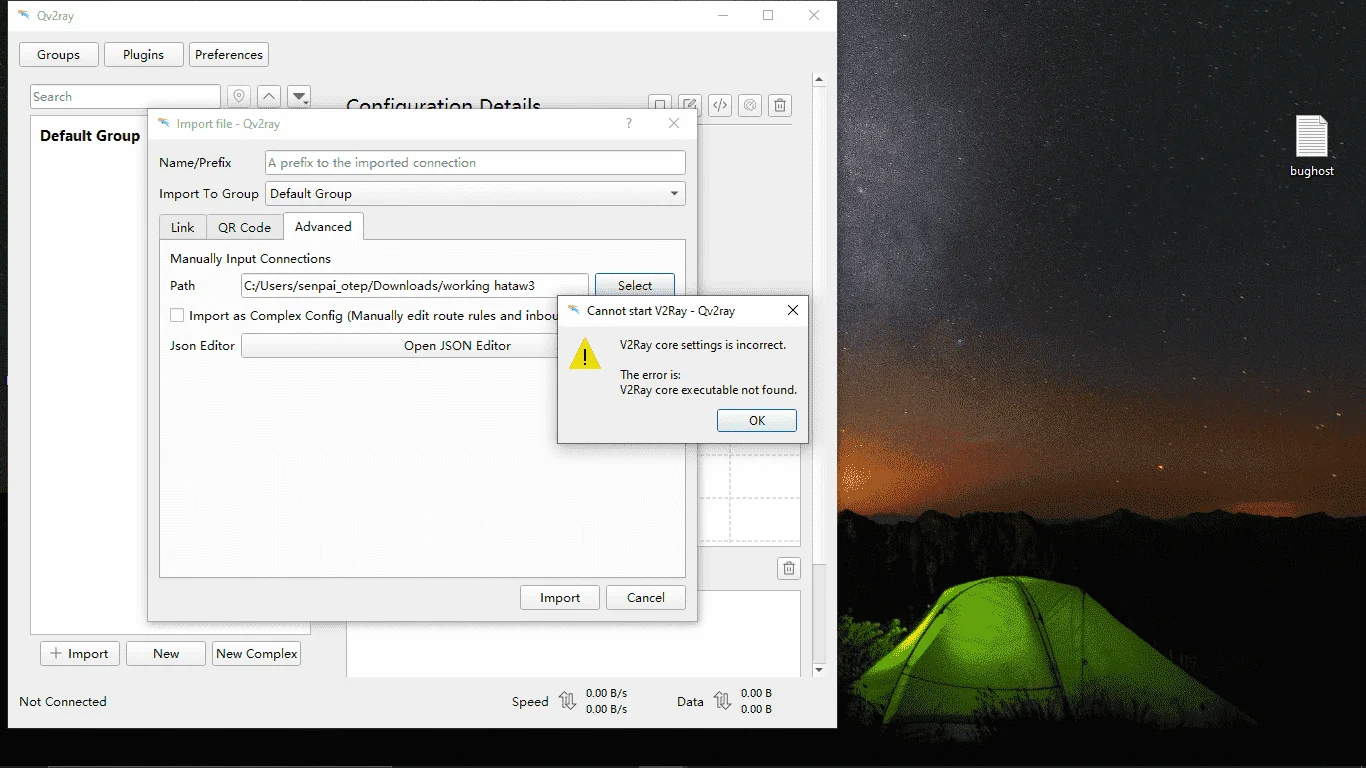Image resolution: width=1366 pixels, height=768 pixels.
Task: Click Import in the Import file dialog
Action: tap(560, 597)
